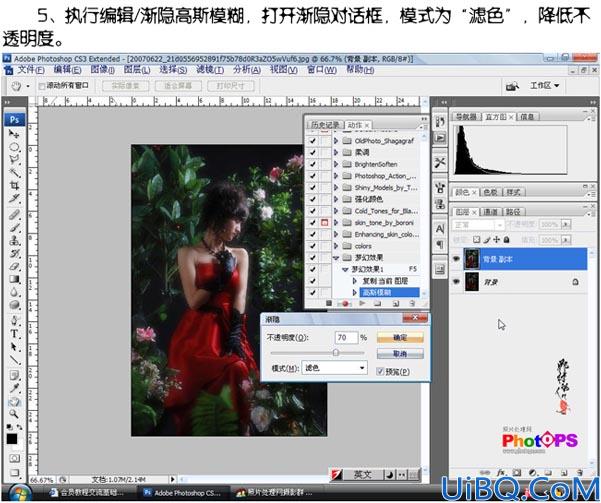Click the red begin recording button

point(345,304)
